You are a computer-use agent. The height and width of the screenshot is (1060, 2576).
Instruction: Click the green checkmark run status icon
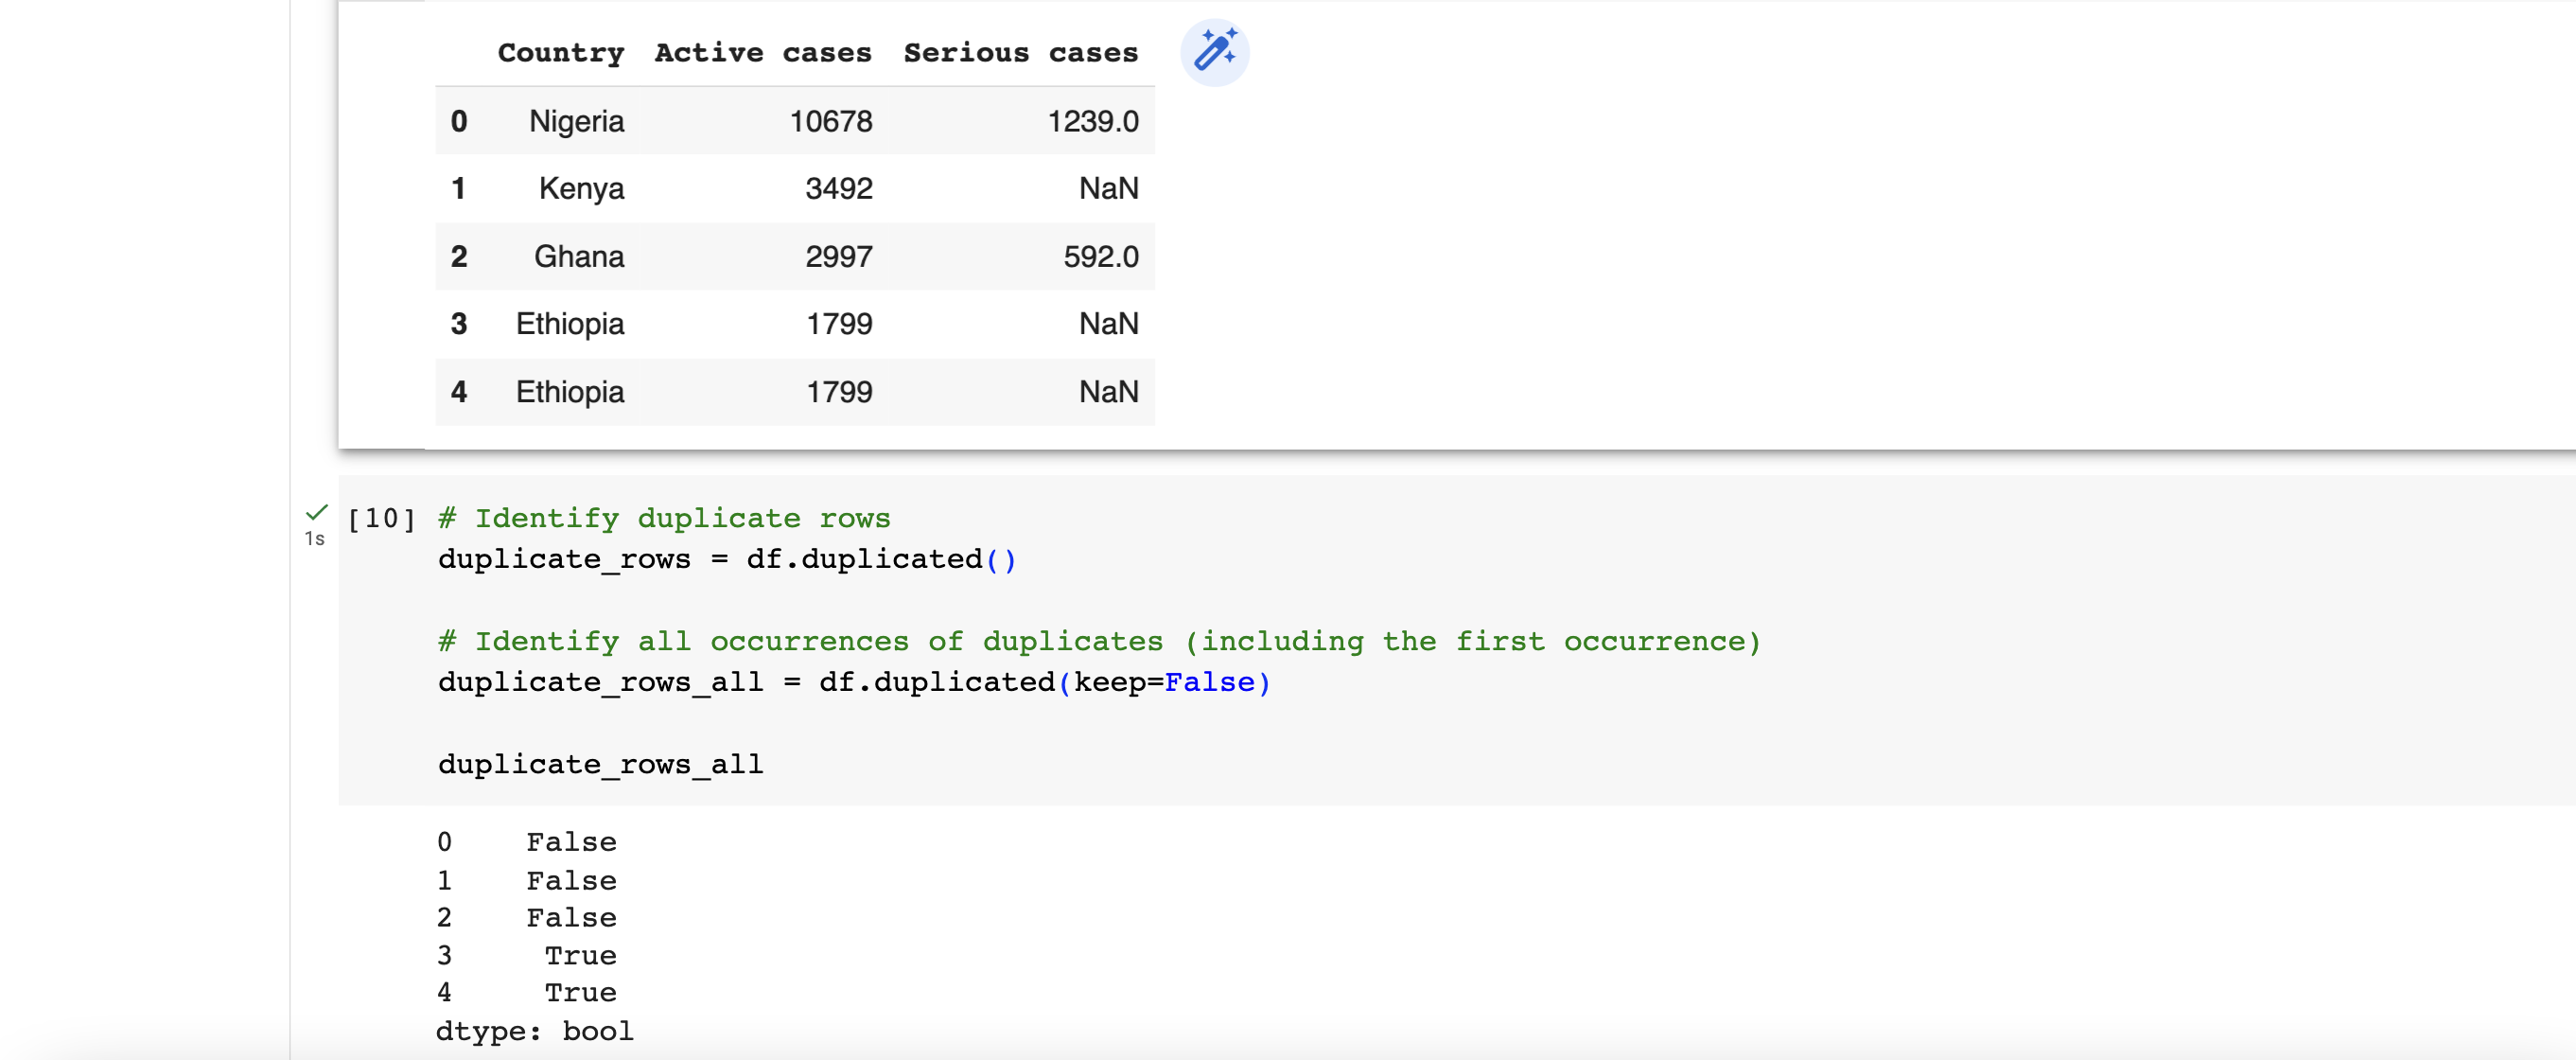[316, 513]
